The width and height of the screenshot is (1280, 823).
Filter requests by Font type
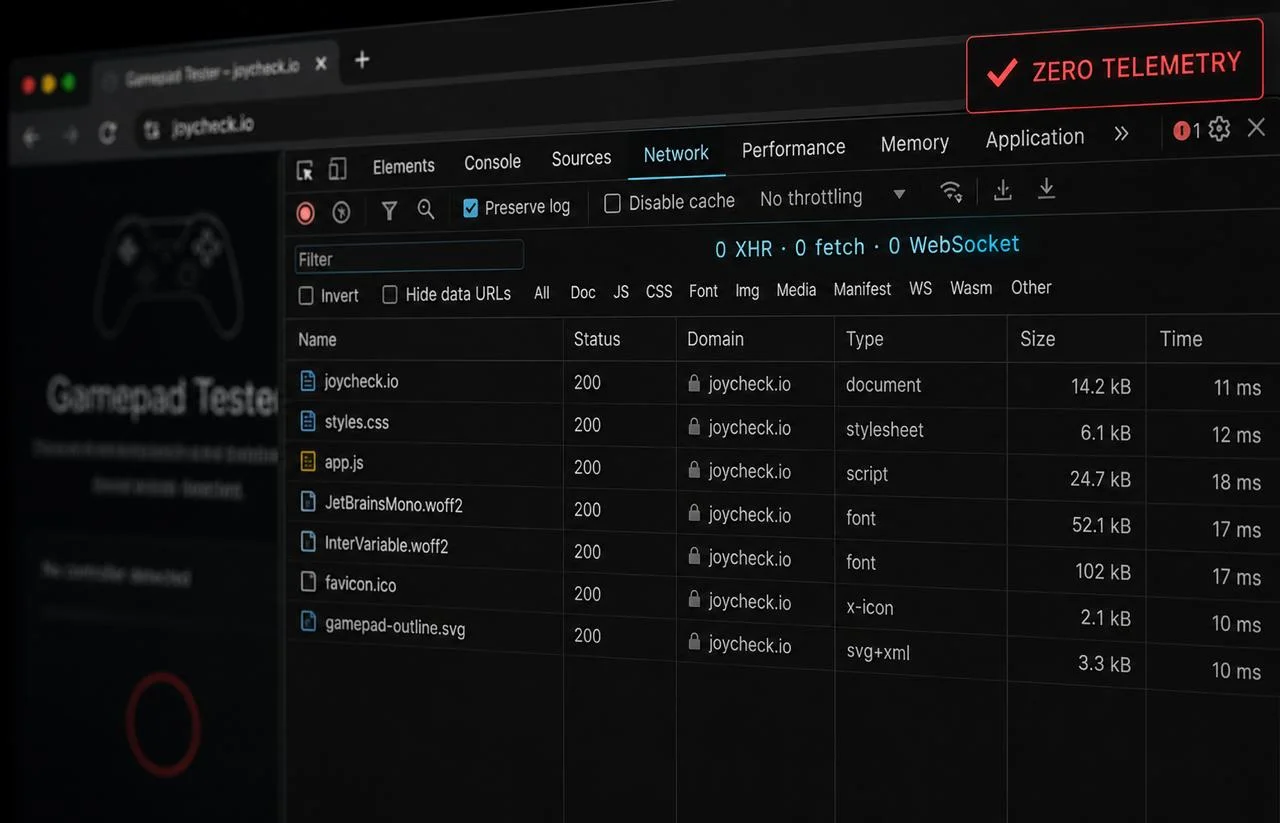point(703,291)
